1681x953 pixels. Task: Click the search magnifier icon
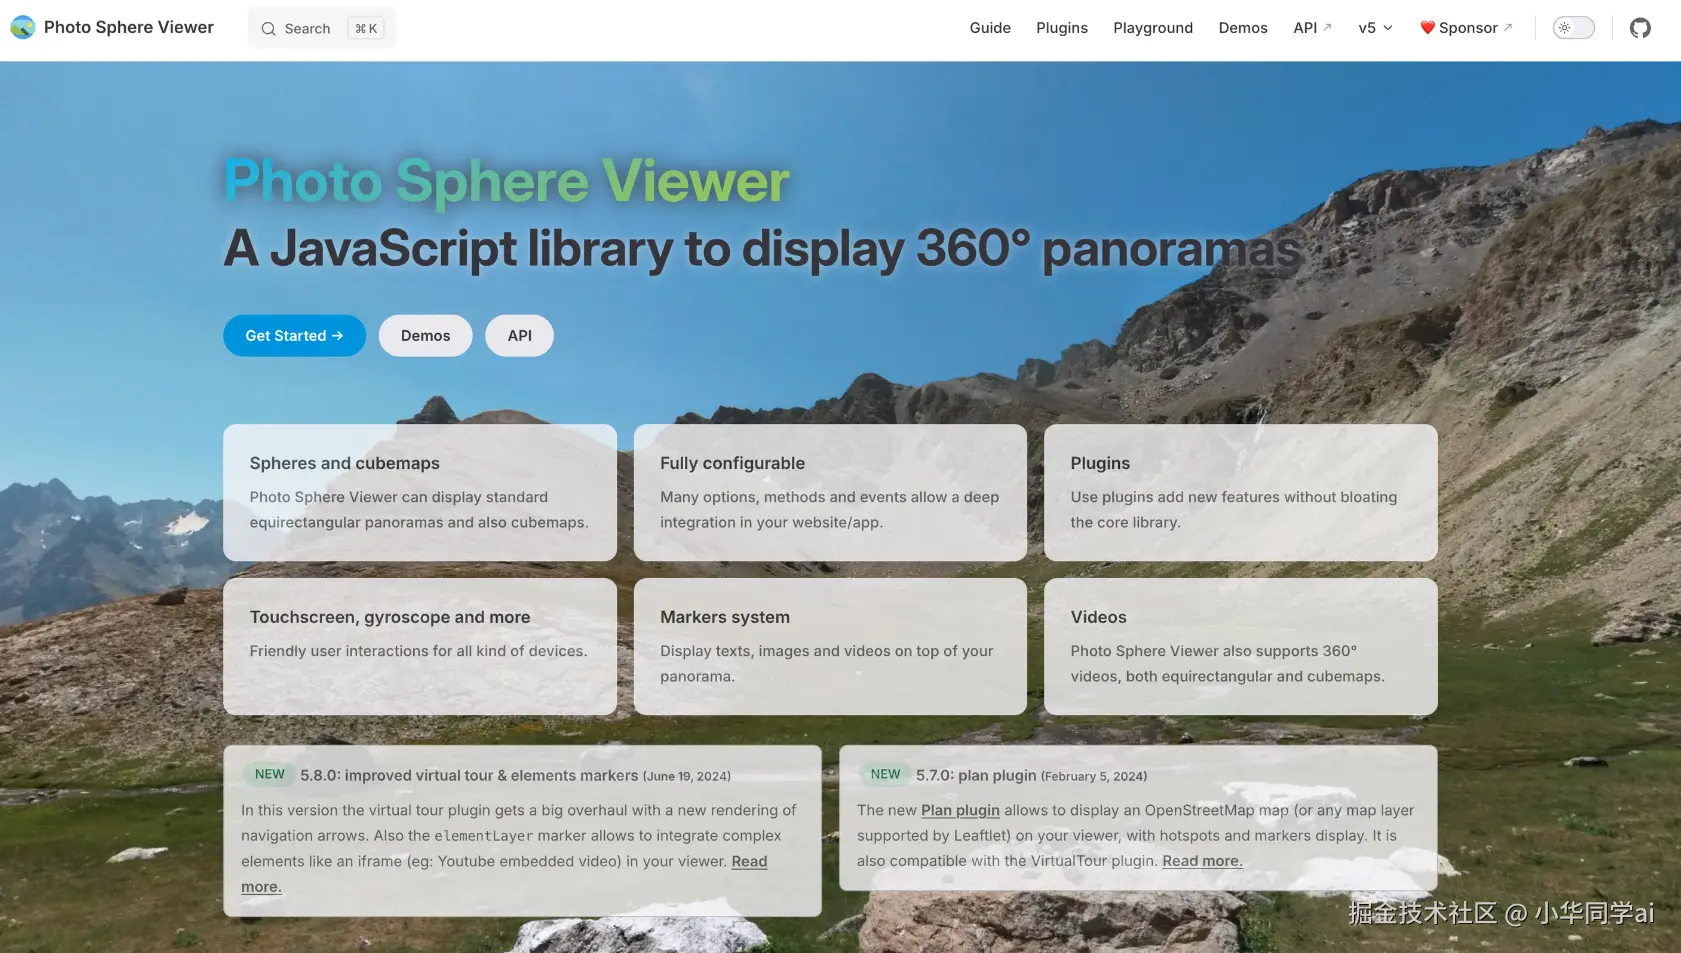pyautogui.click(x=268, y=29)
